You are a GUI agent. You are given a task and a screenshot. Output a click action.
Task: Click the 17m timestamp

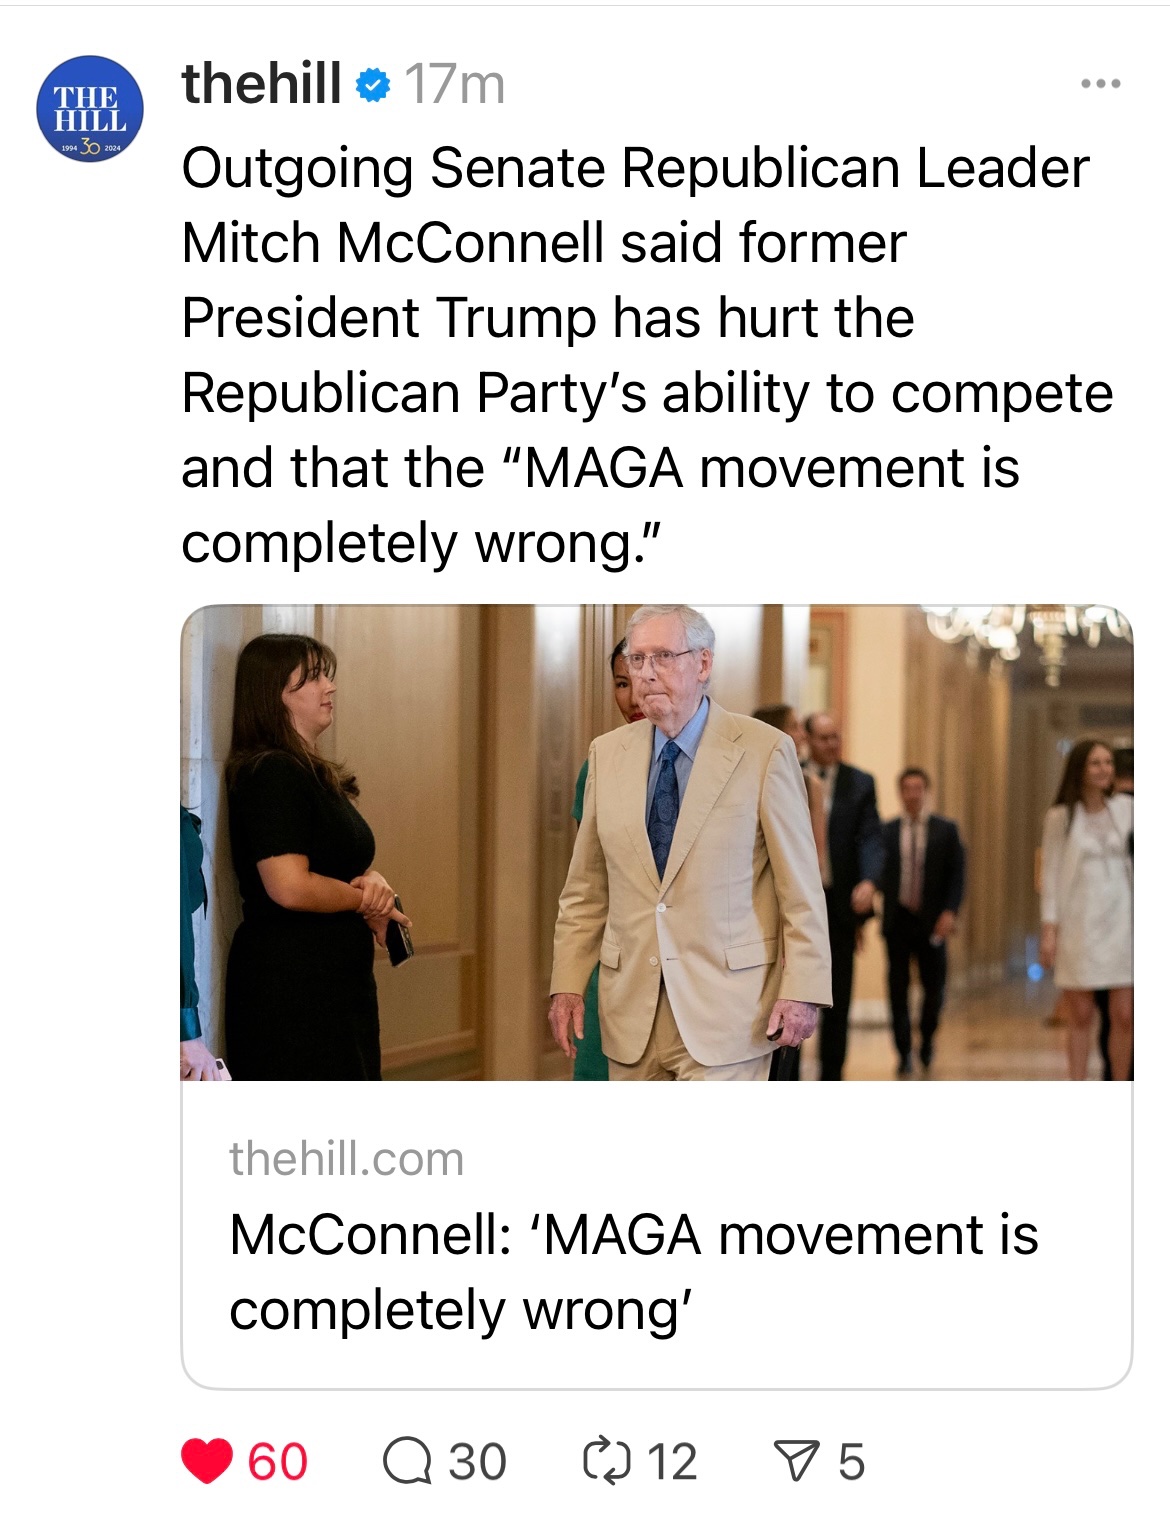455,86
